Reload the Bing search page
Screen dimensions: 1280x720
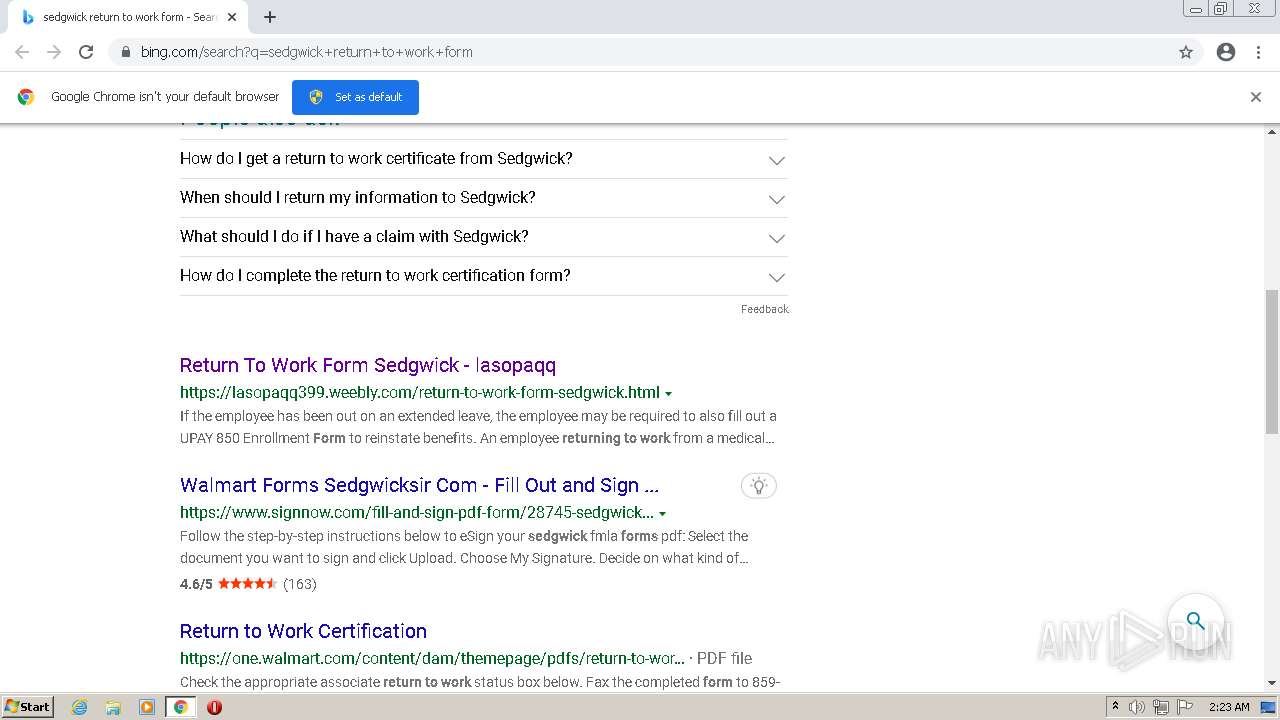(x=86, y=52)
